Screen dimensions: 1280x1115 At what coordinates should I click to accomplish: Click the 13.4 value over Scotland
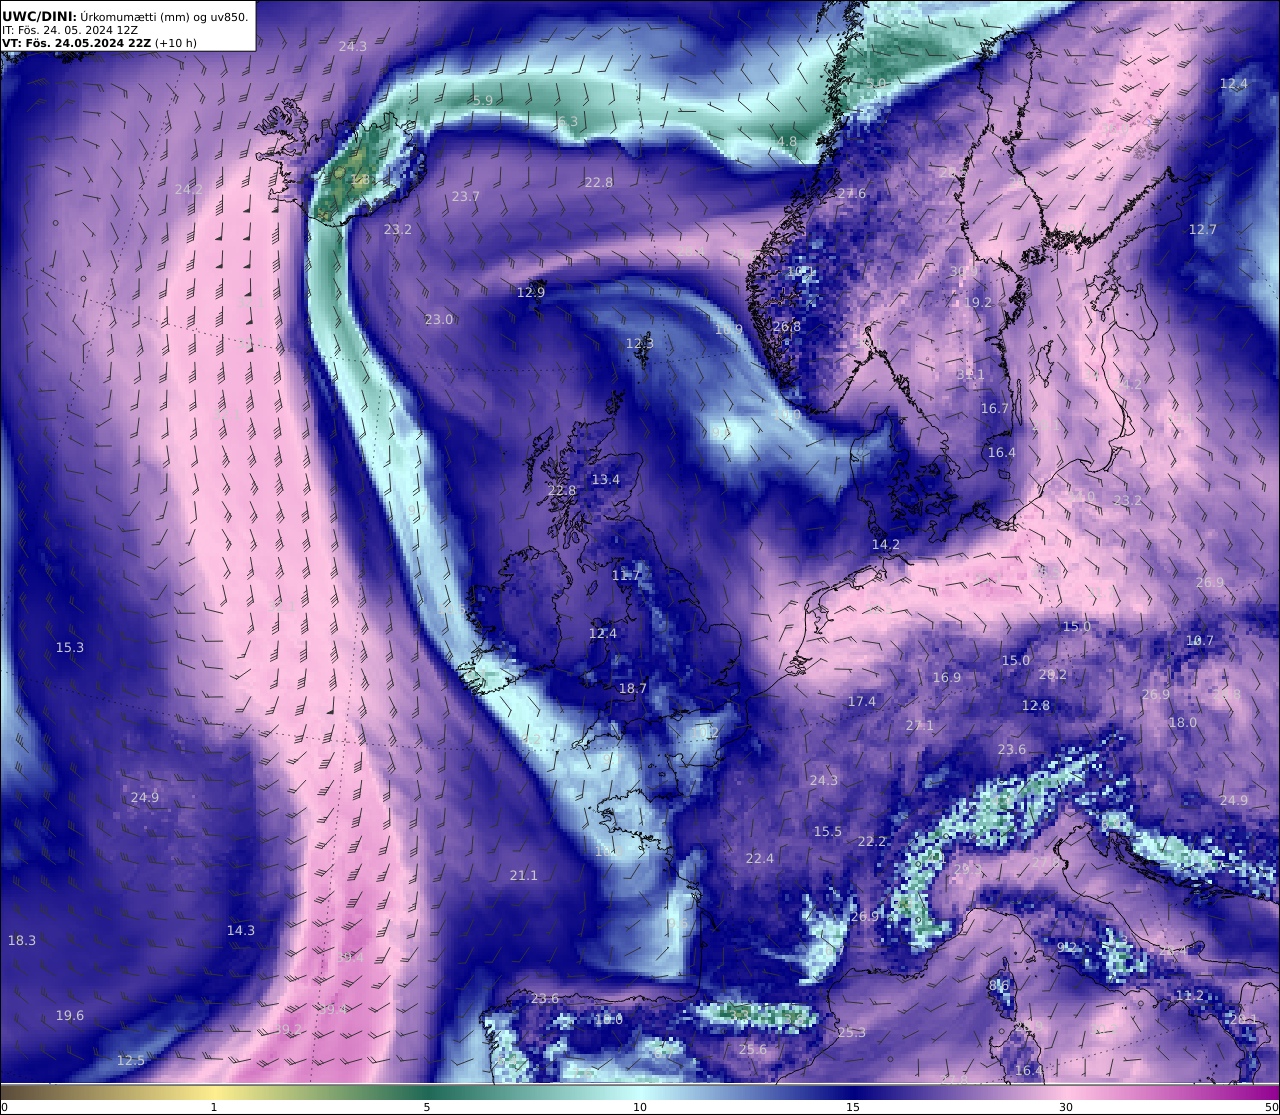pos(606,480)
